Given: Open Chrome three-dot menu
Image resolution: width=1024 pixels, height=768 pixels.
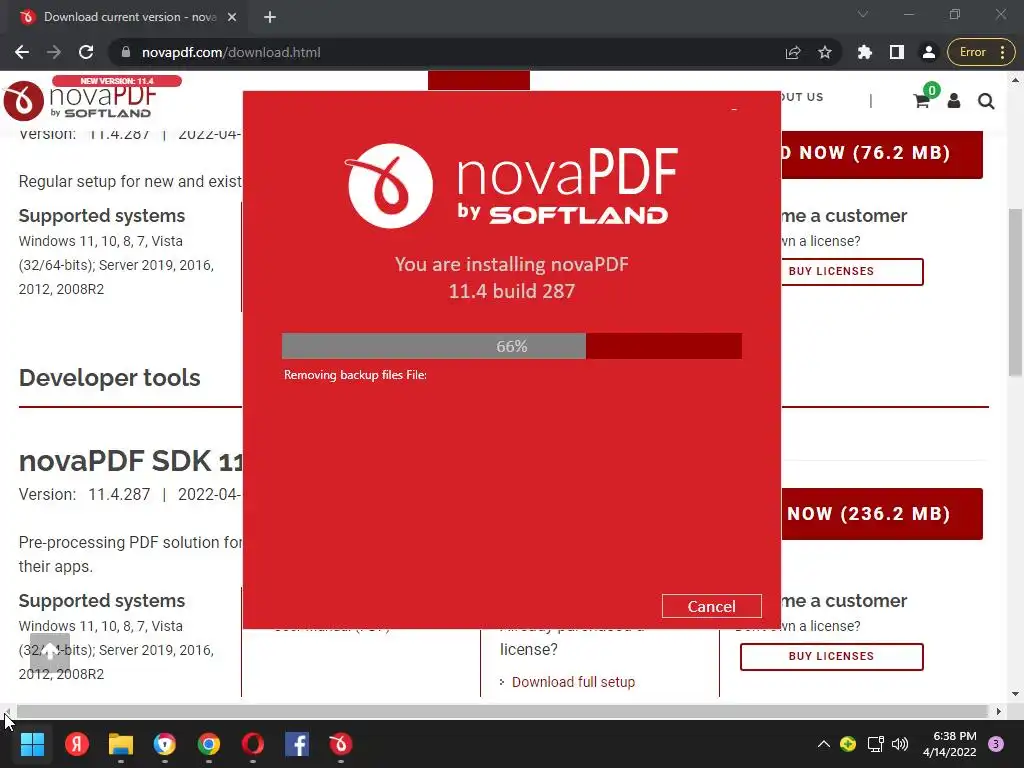Looking at the screenshot, I should 1002,52.
